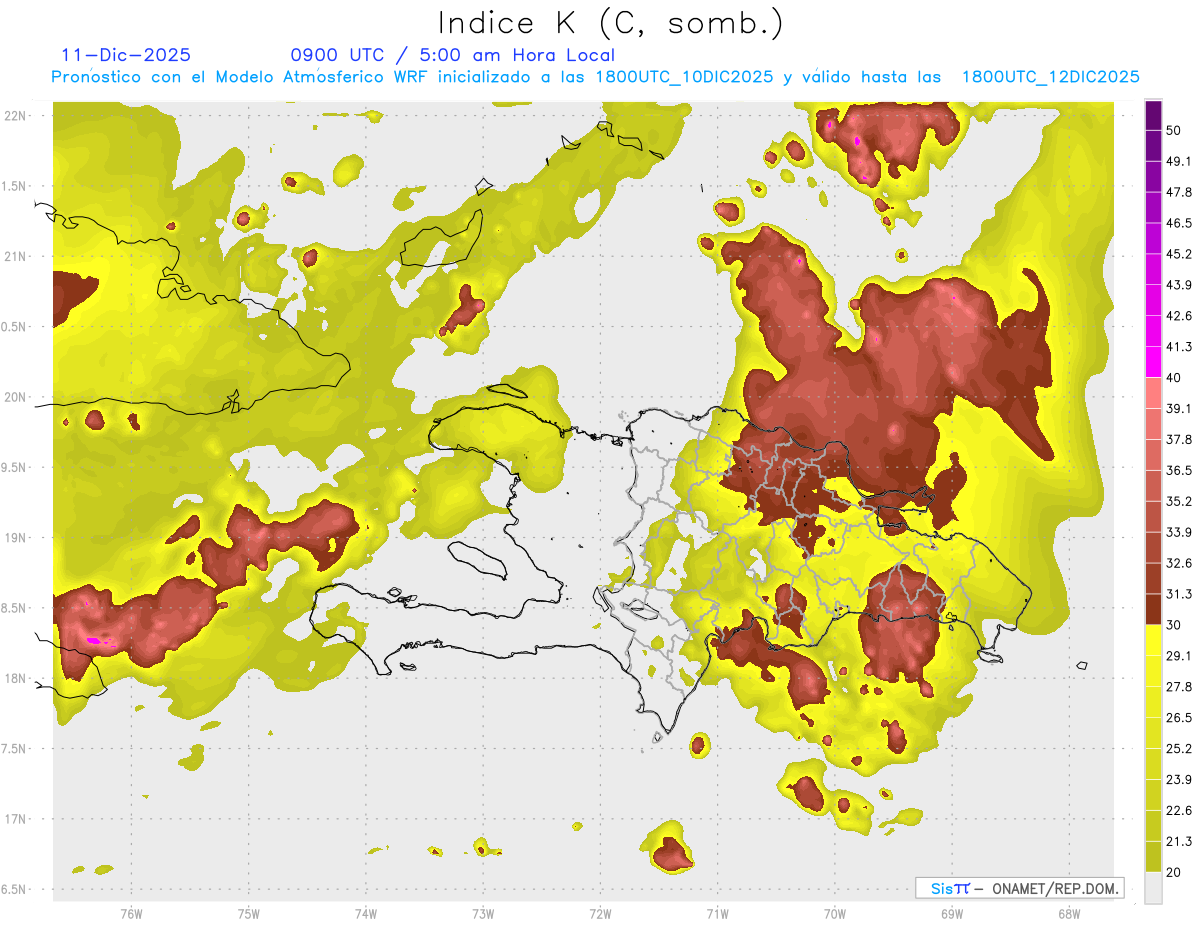Click the colorbar value "46.5"

point(1180,223)
